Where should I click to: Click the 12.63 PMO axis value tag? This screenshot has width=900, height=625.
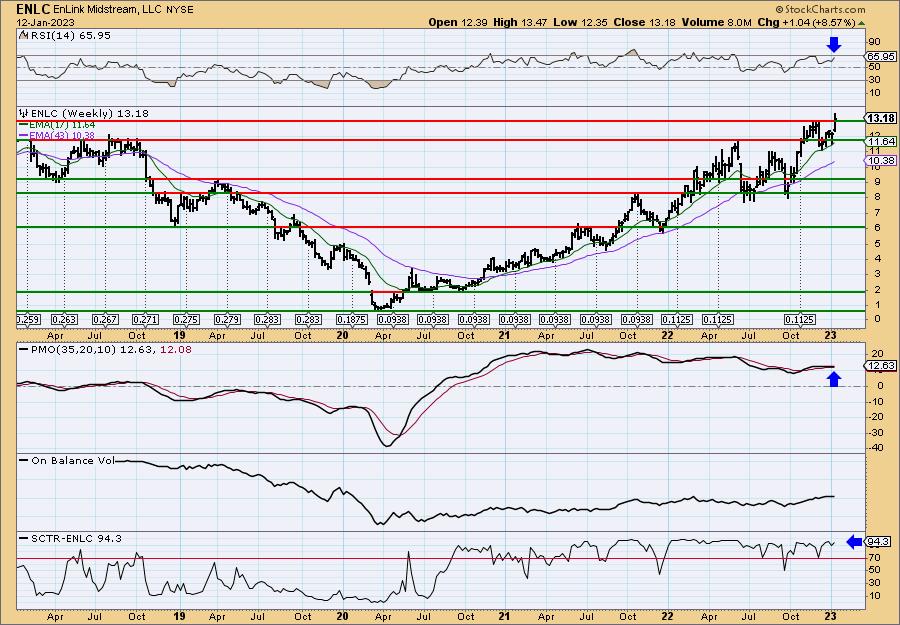point(880,366)
